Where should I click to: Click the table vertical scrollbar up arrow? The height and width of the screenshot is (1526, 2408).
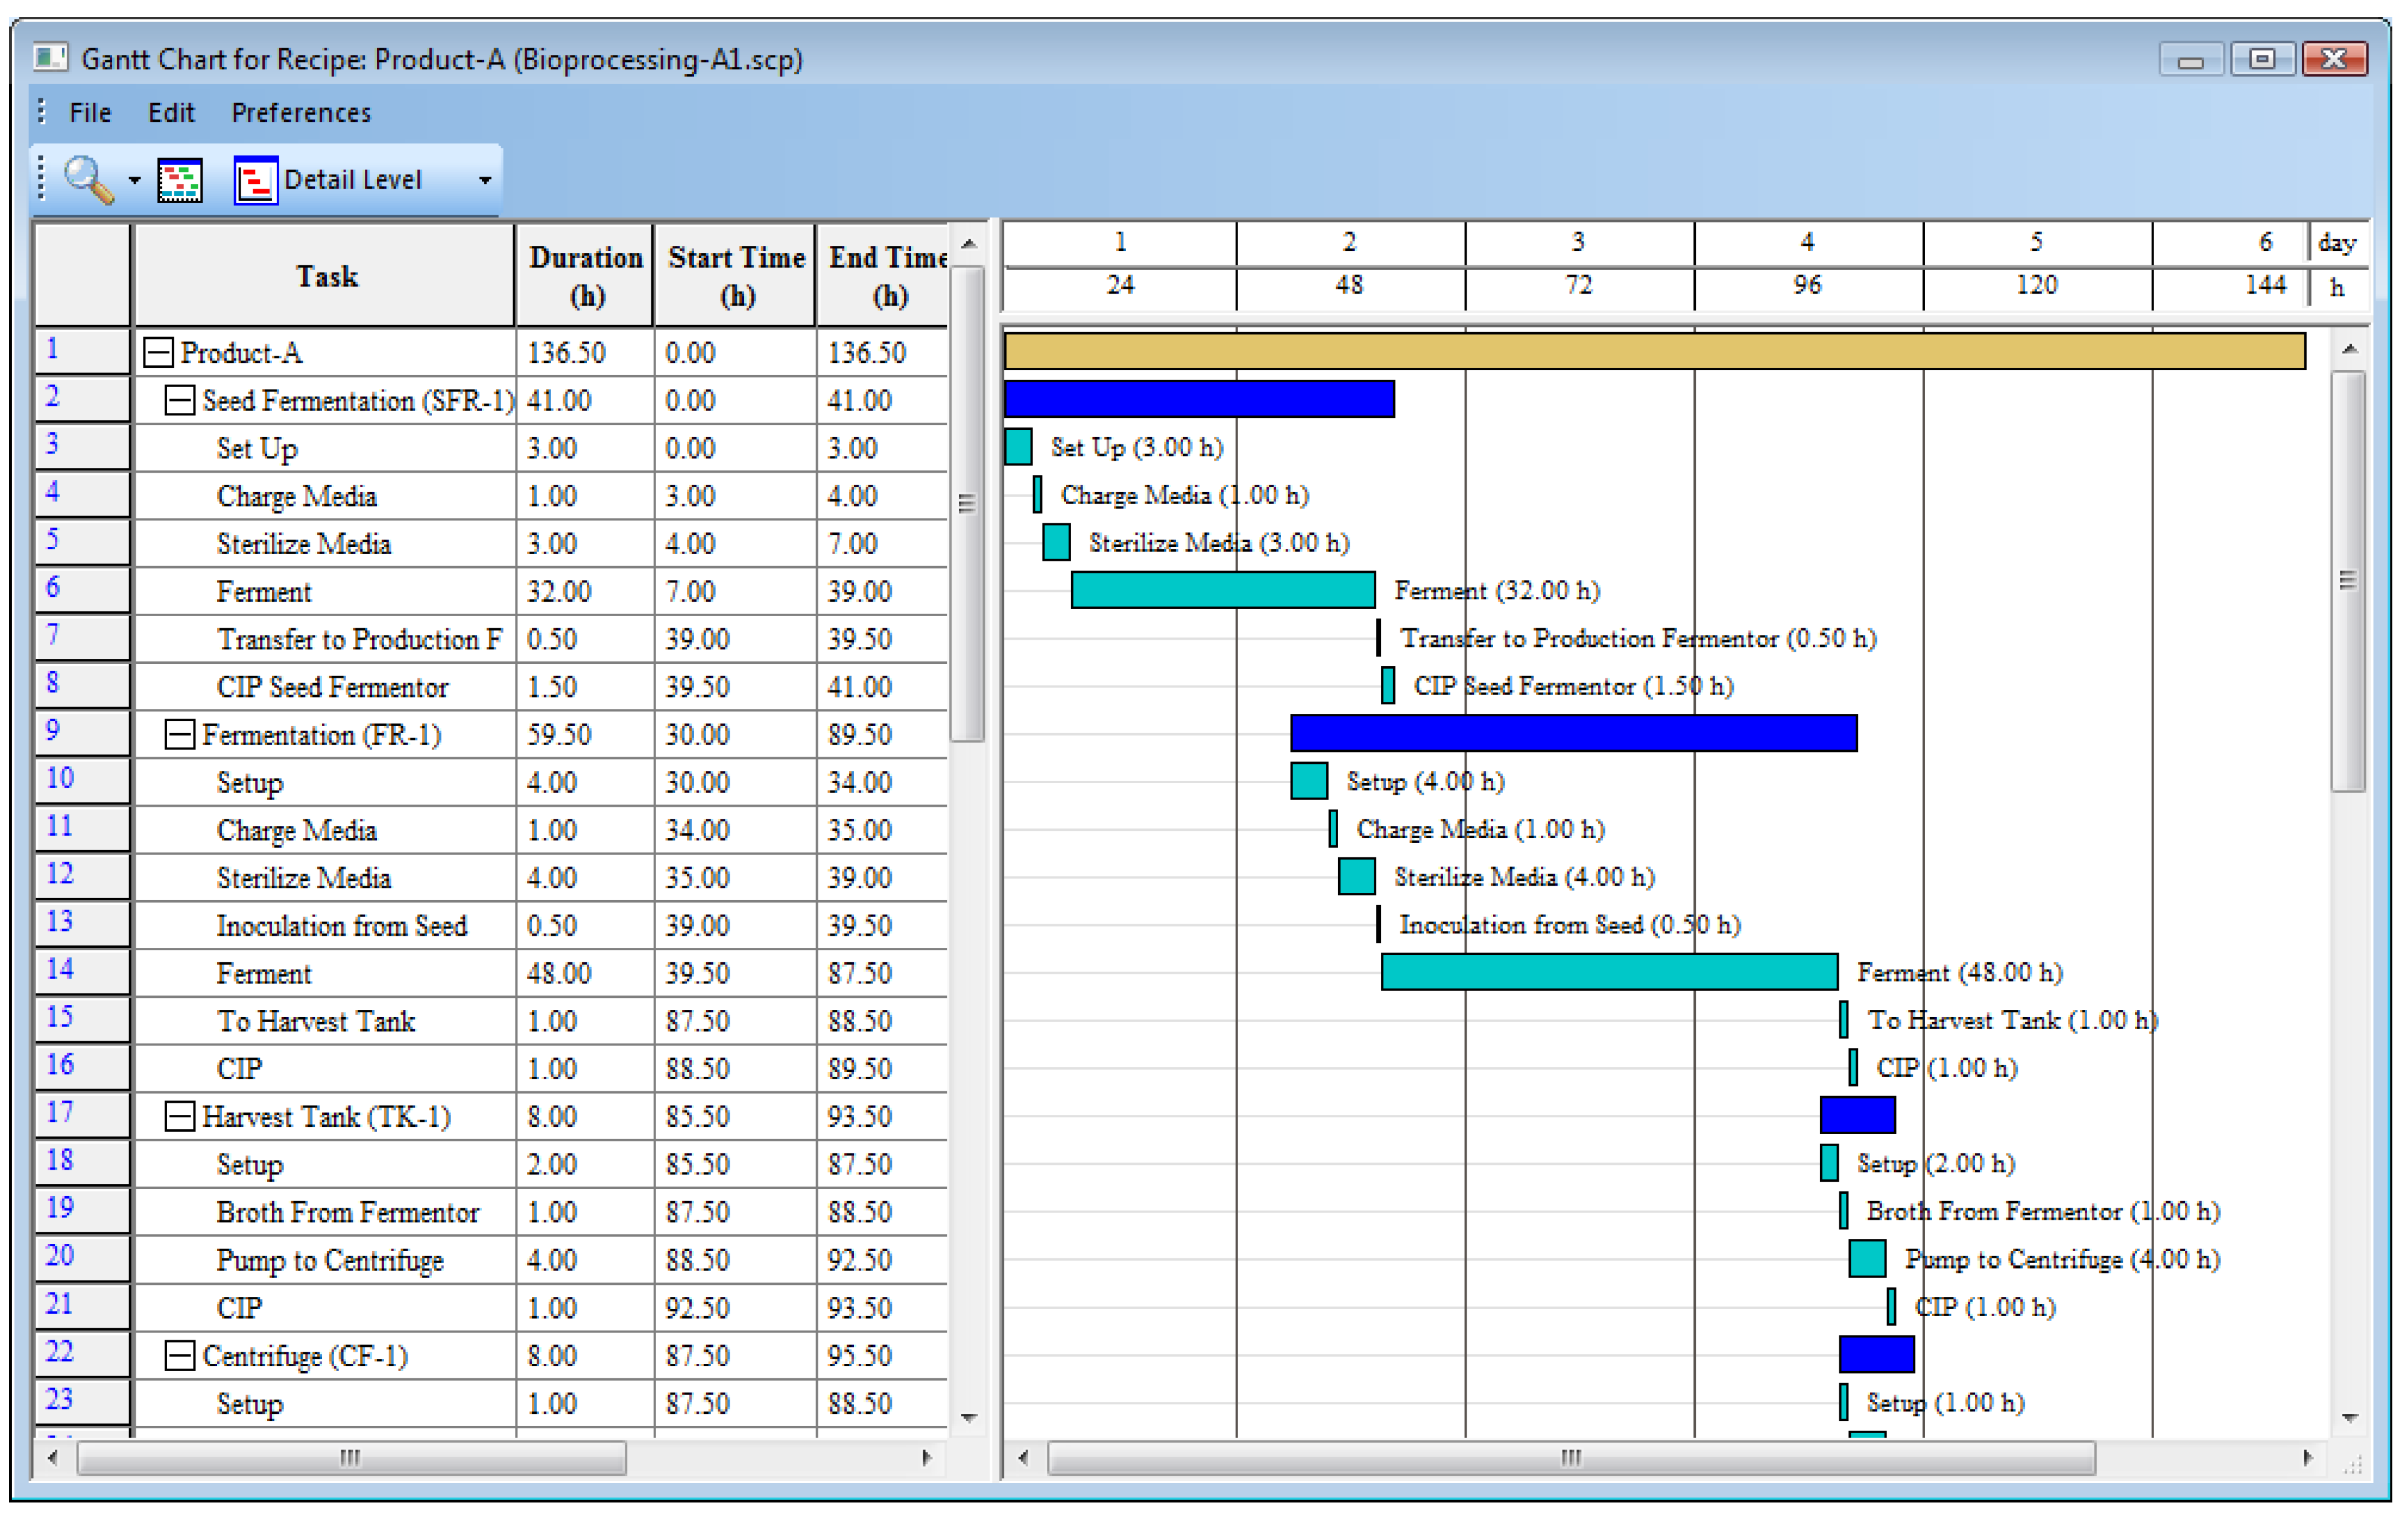pos(968,244)
